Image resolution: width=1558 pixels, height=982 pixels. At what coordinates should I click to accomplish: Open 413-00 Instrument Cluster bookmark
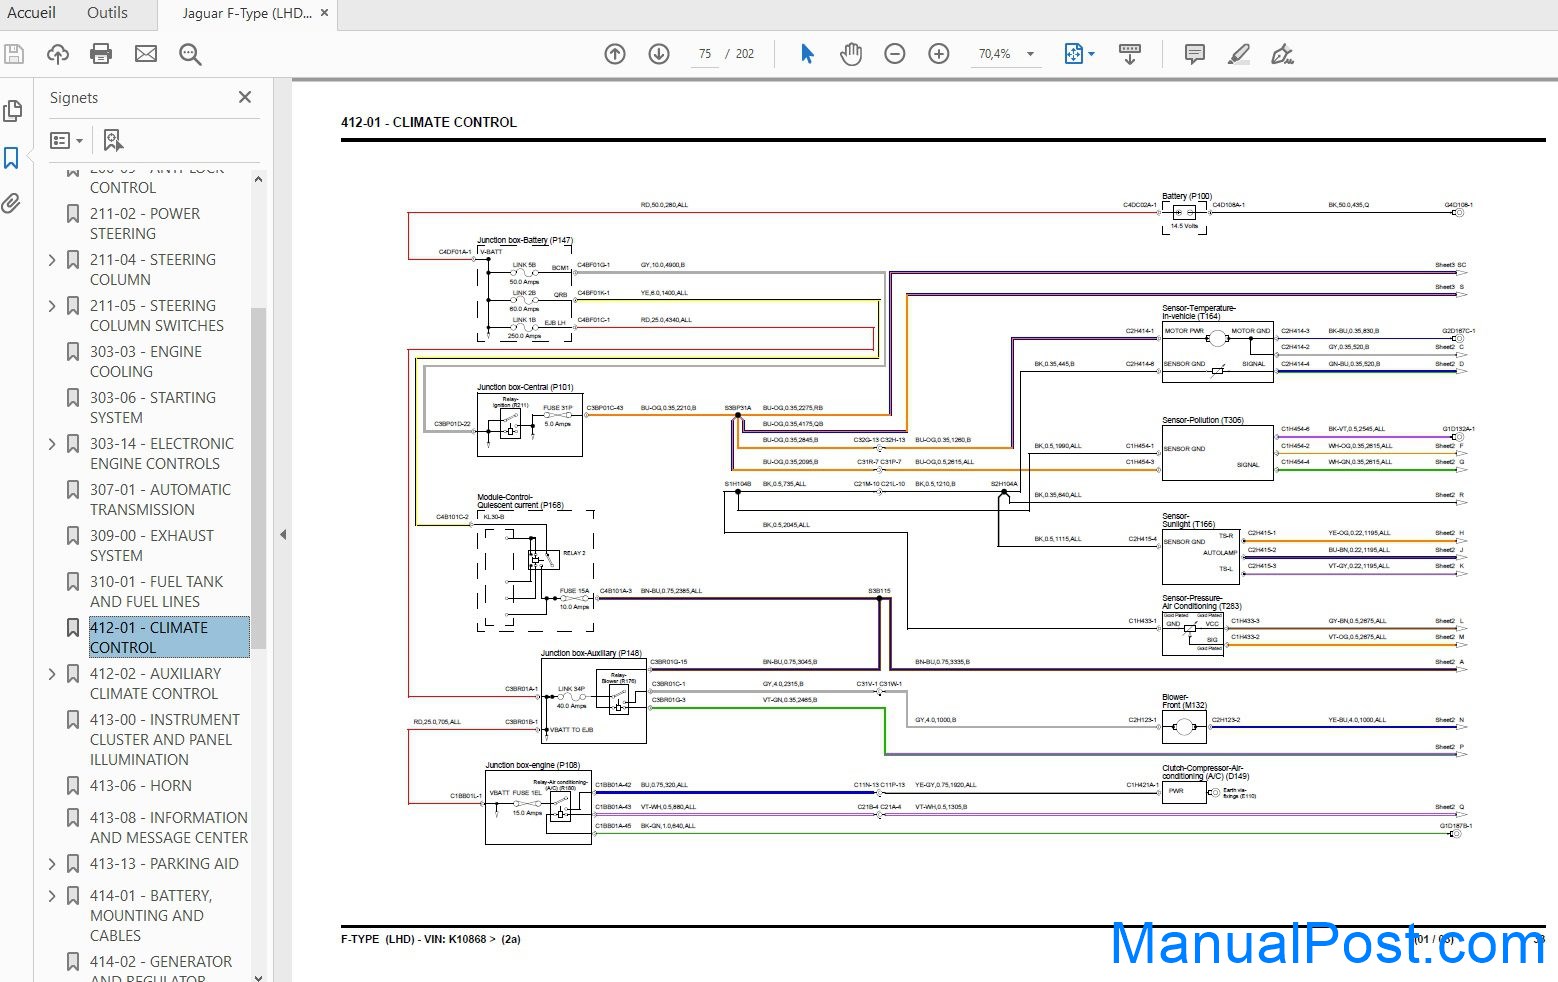(165, 740)
